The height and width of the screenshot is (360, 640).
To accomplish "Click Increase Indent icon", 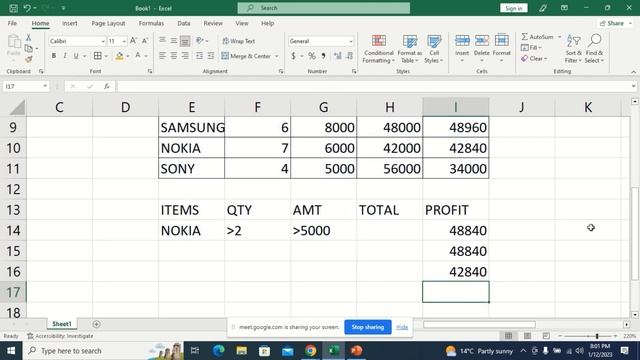I will [x=211, y=56].
